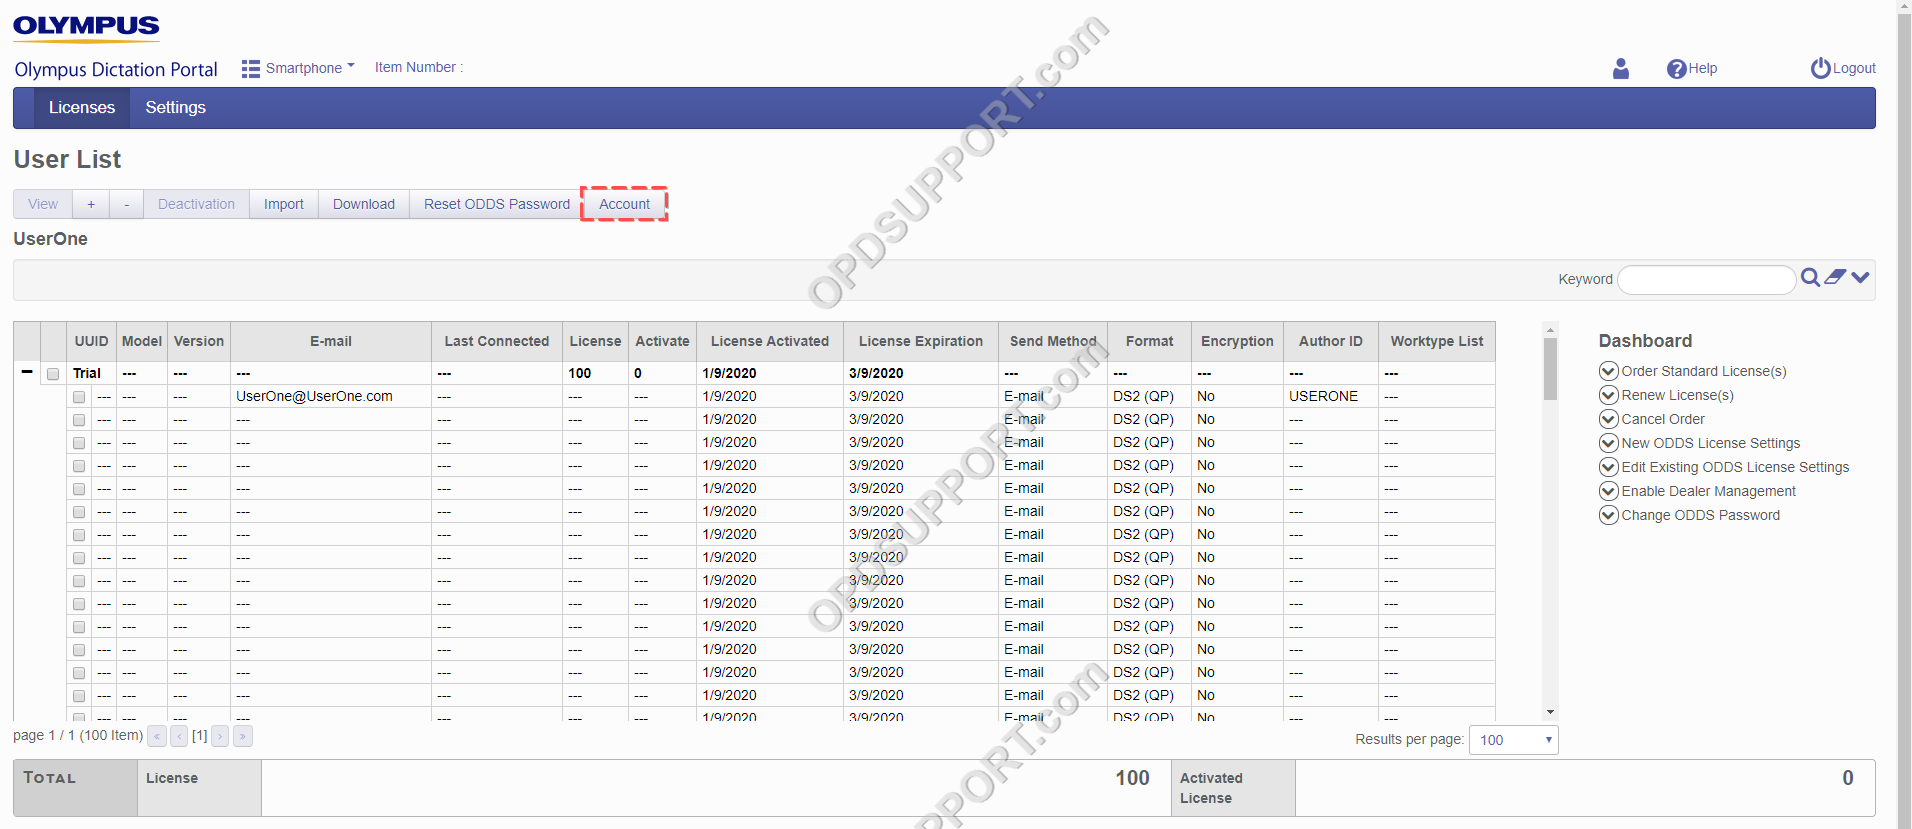The image size is (1912, 829).
Task: Click the Olympus logo
Action: coord(86,28)
